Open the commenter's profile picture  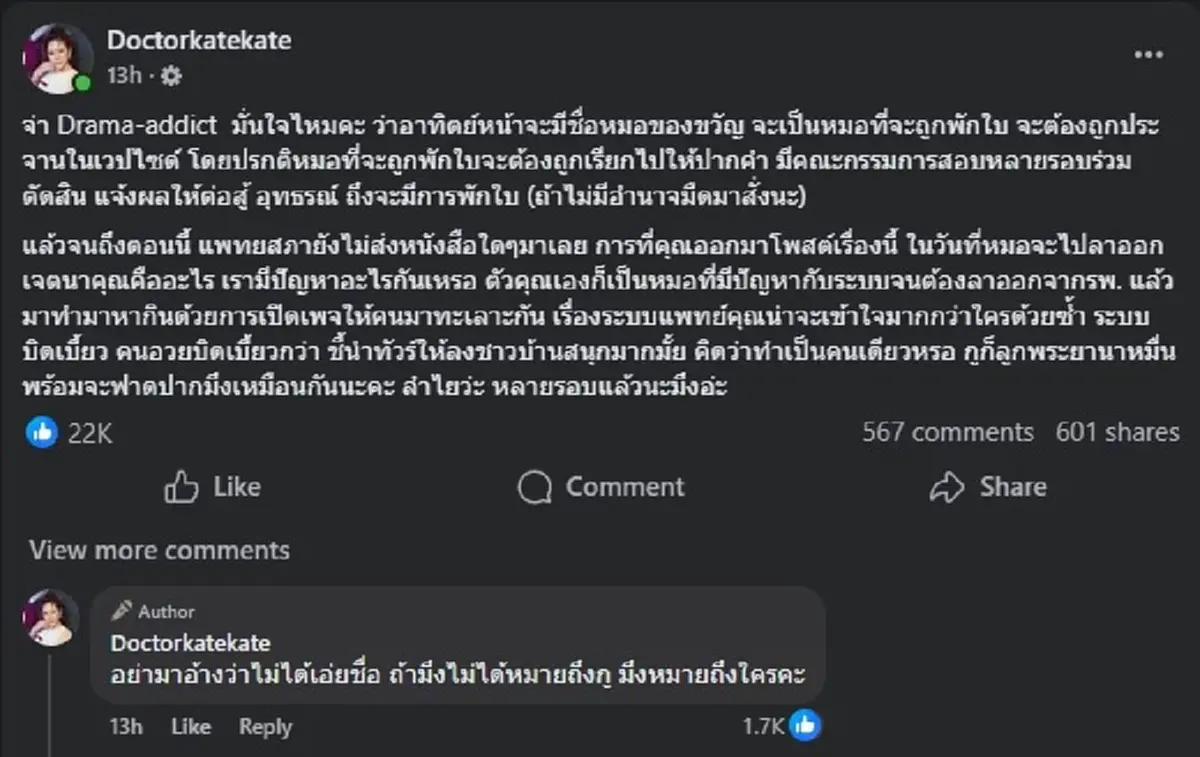pyautogui.click(x=49, y=619)
